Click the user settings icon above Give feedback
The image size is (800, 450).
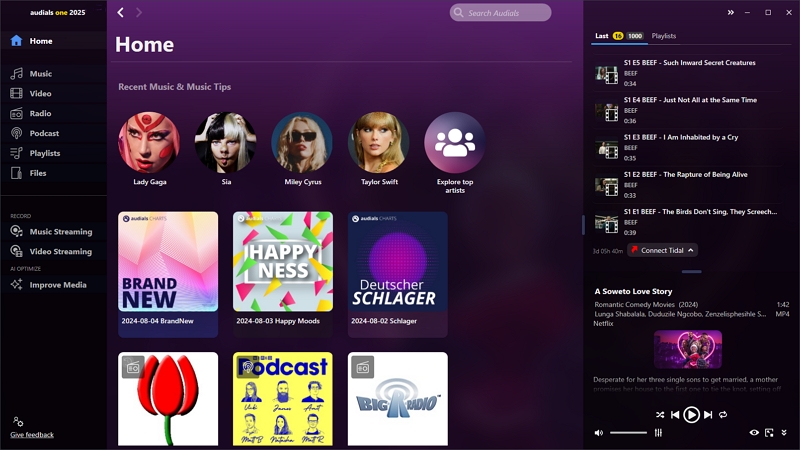pyautogui.click(x=18, y=421)
